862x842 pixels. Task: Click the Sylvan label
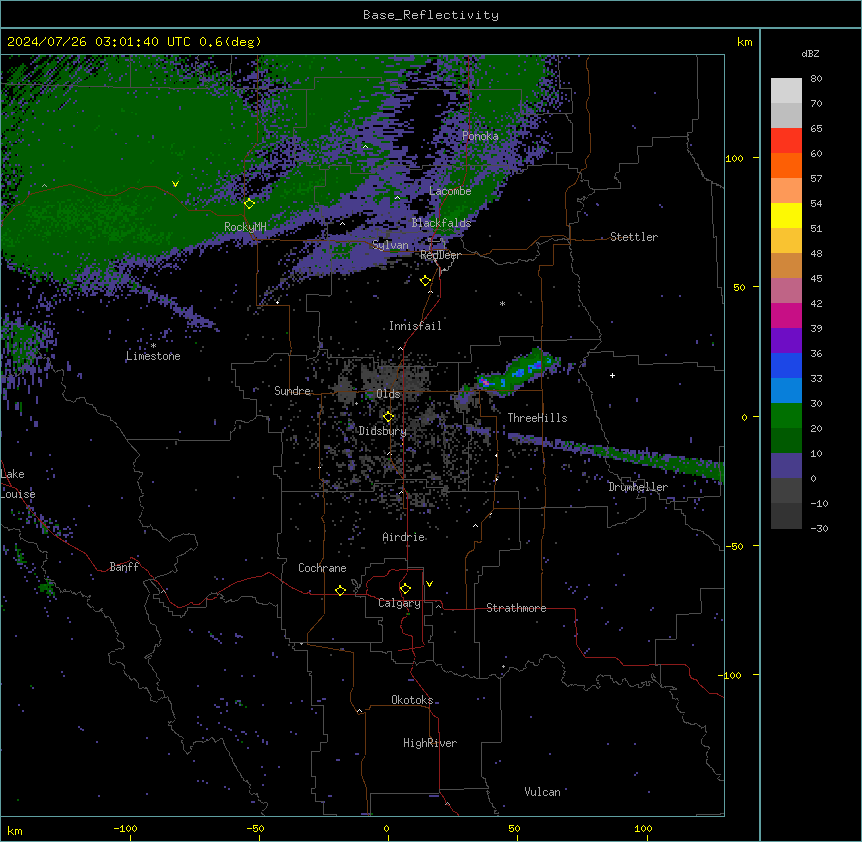[x=390, y=245]
